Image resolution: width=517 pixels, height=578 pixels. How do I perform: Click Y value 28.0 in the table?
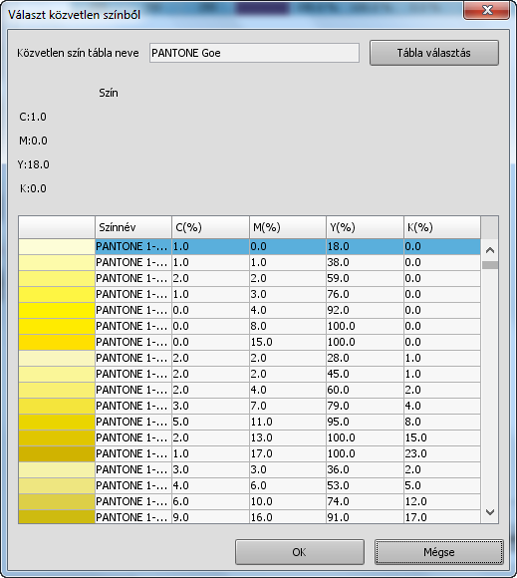coord(365,358)
